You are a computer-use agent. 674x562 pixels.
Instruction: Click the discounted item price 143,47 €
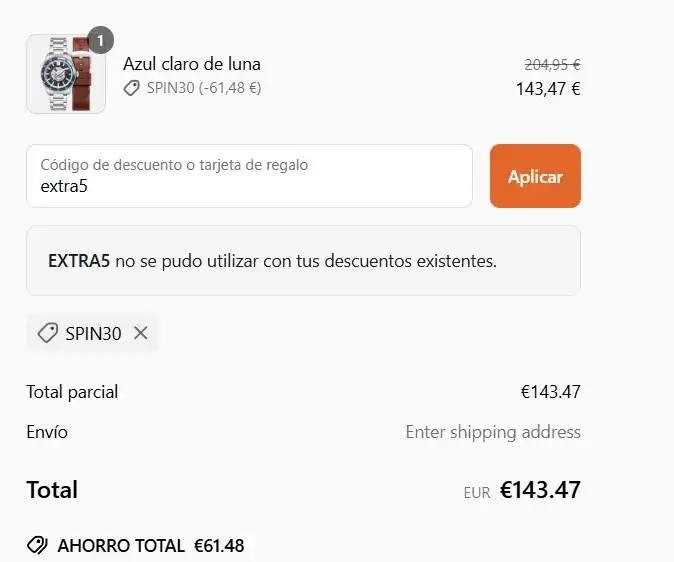548,88
